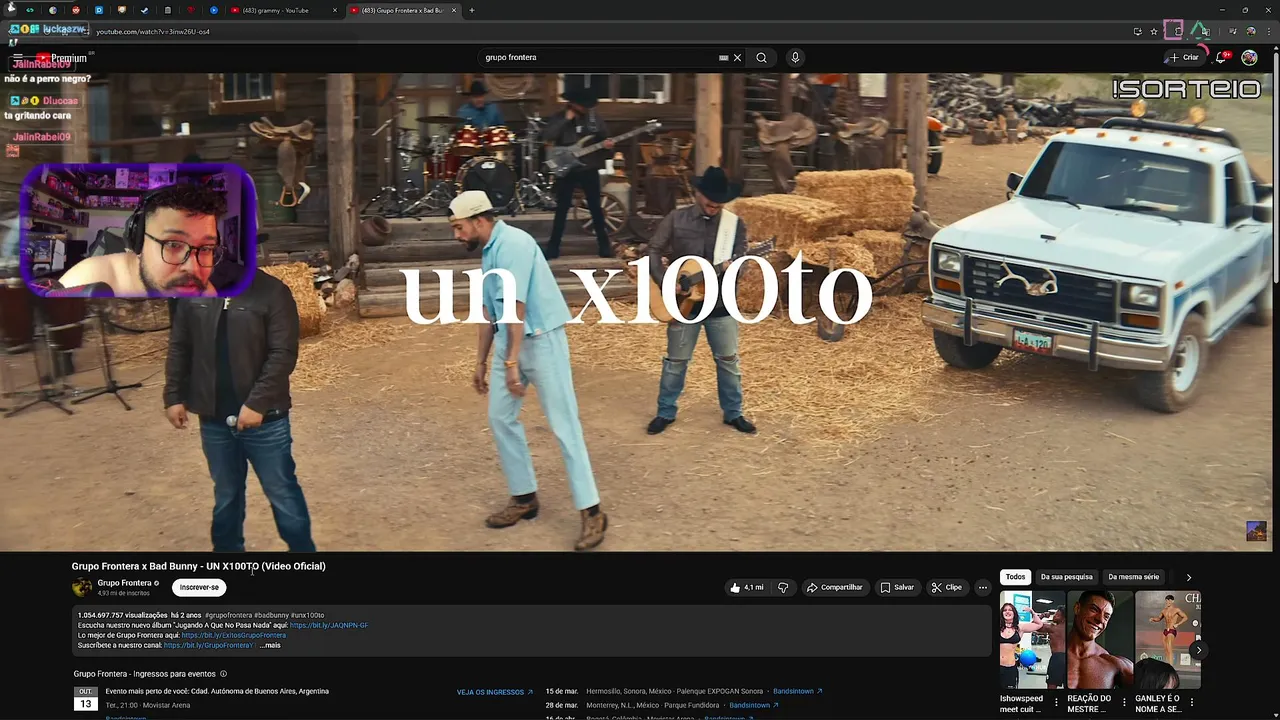Open the bit.ly/ExitosGrupoFrontera link
Viewport: 1280px width, 720px height.
tap(234, 635)
